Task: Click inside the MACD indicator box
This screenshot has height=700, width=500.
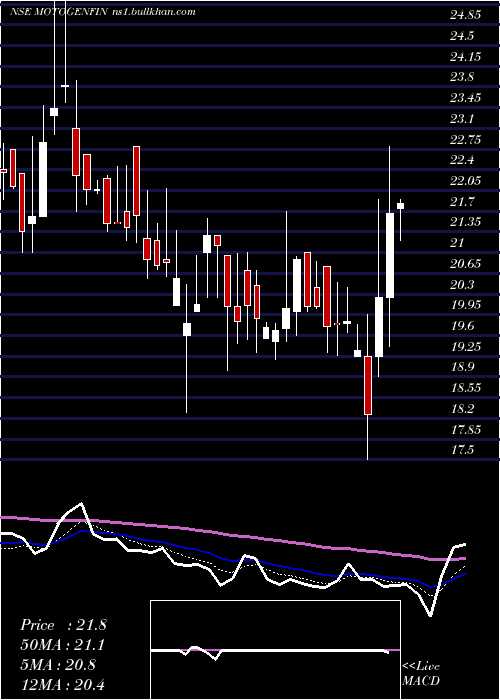Action: coord(275,650)
